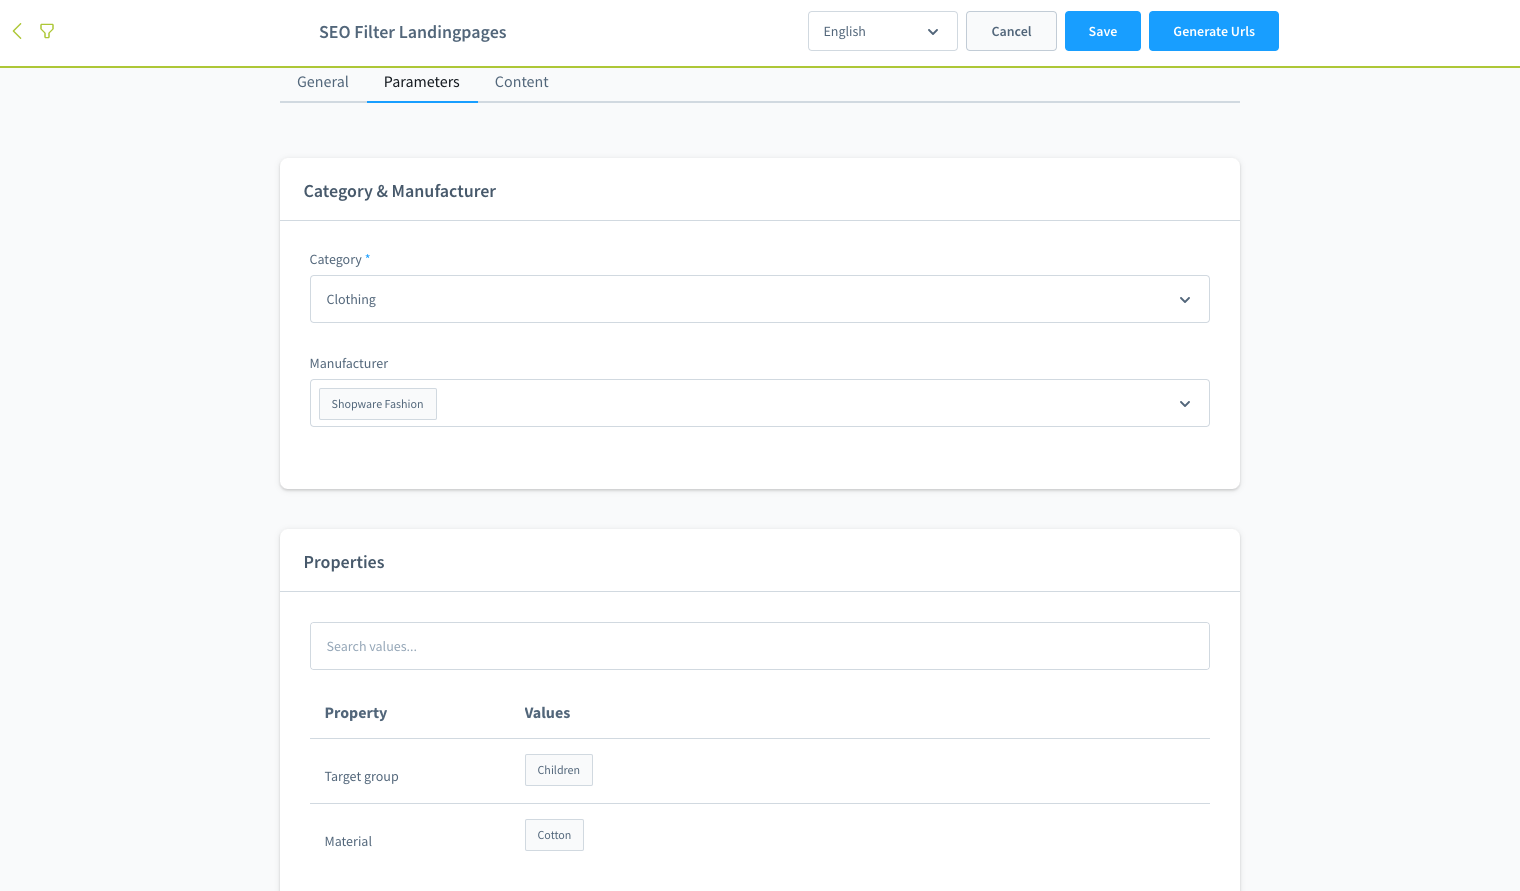
Task: Expand Manufacturer dropdown chevron
Action: pyautogui.click(x=1185, y=404)
